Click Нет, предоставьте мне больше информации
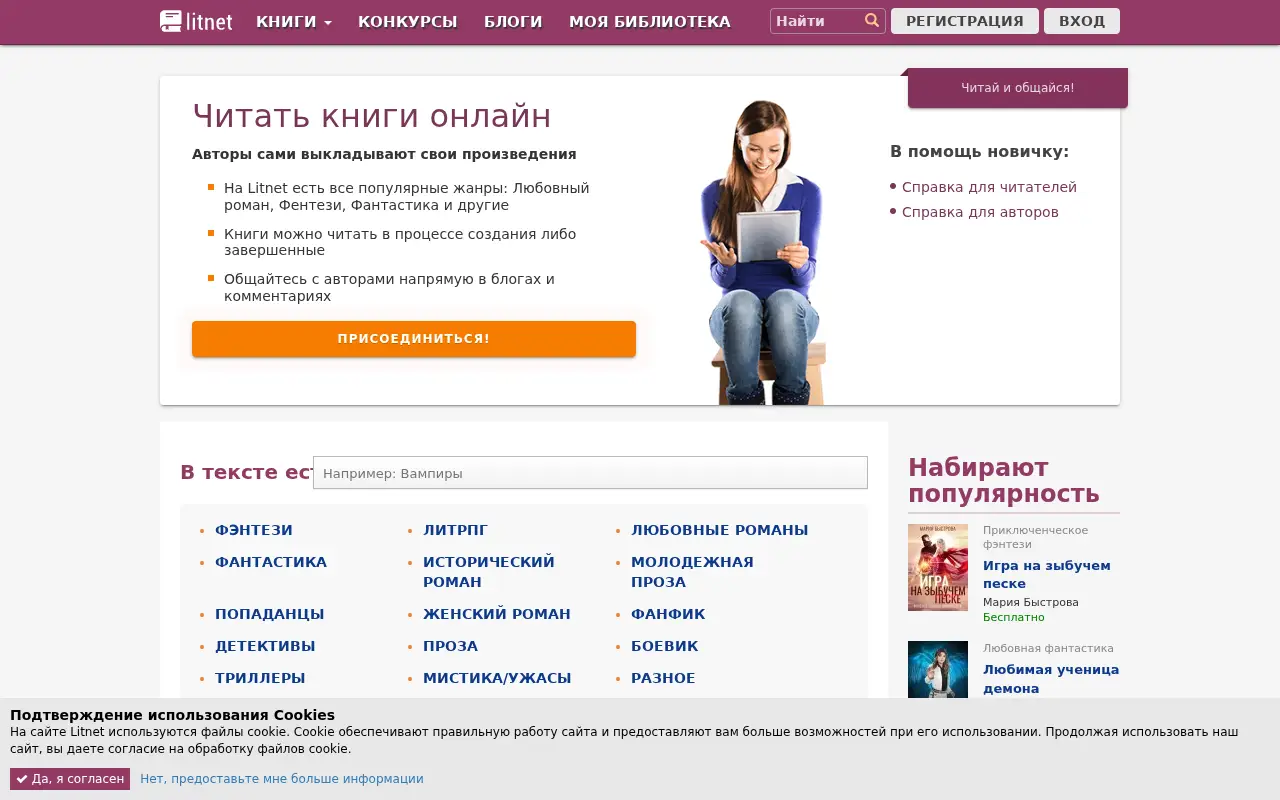Viewport: 1280px width, 800px height. click(x=282, y=779)
